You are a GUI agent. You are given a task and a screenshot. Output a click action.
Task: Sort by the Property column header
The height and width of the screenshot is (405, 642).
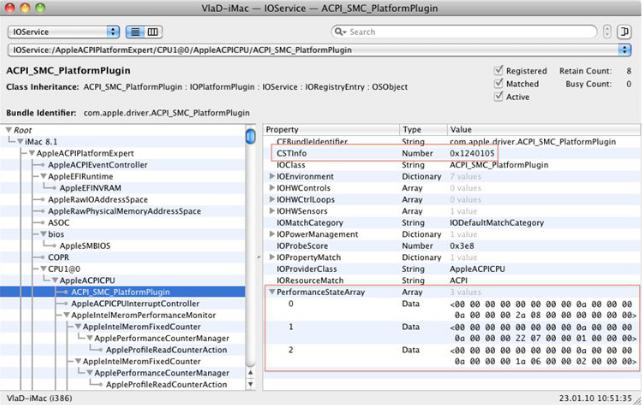coord(331,129)
